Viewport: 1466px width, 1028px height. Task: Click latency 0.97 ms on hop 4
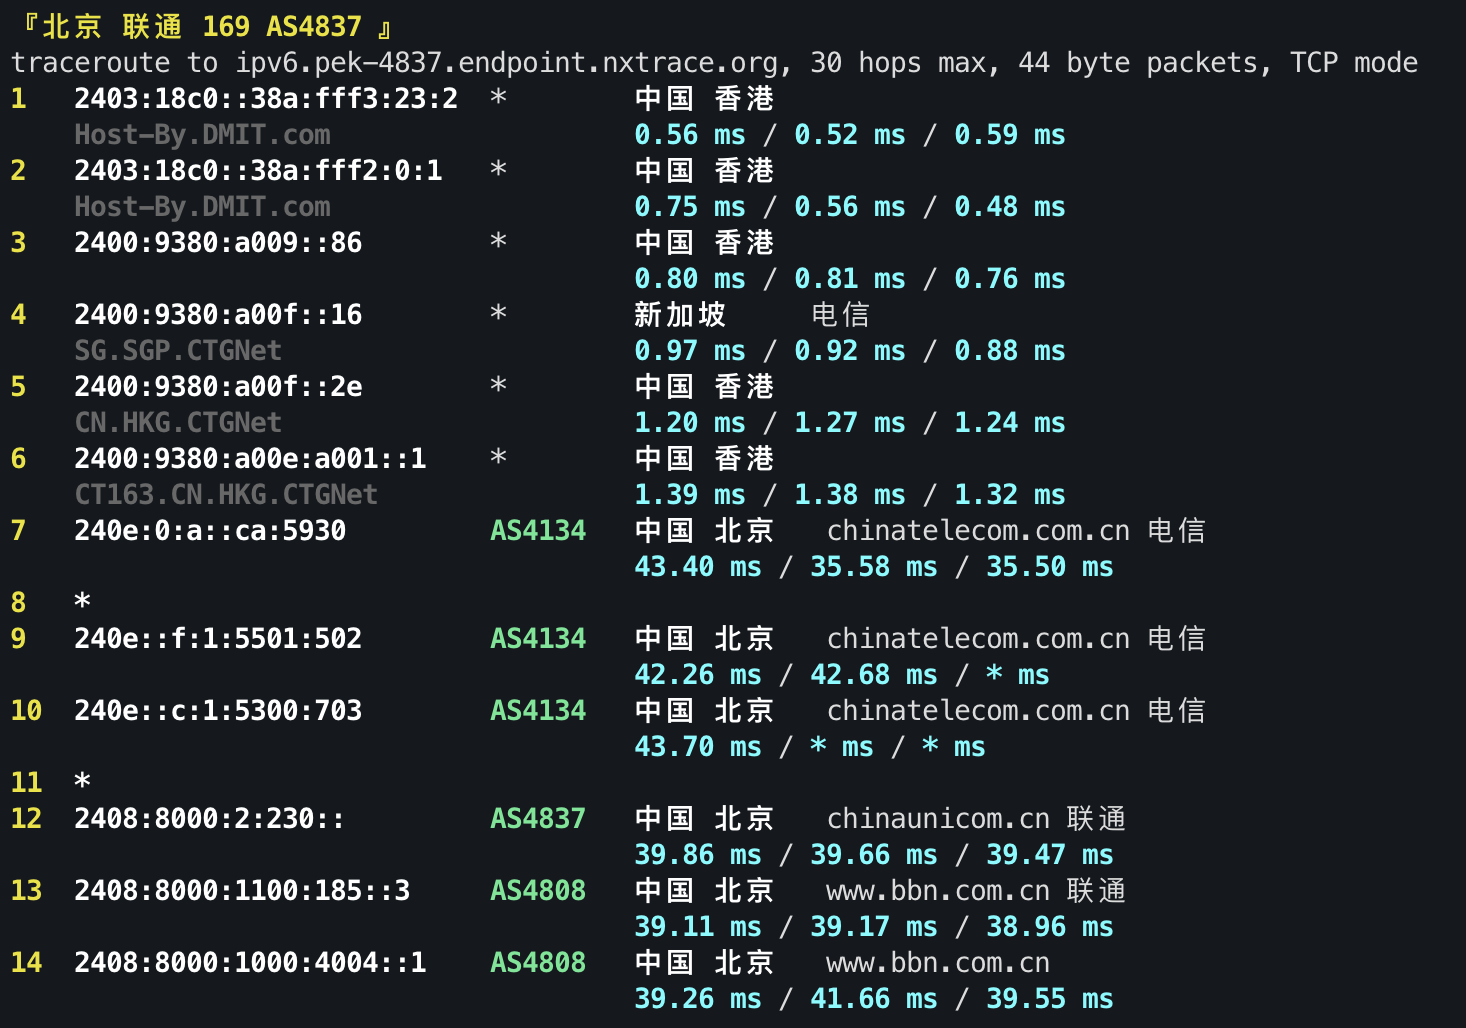pos(690,351)
